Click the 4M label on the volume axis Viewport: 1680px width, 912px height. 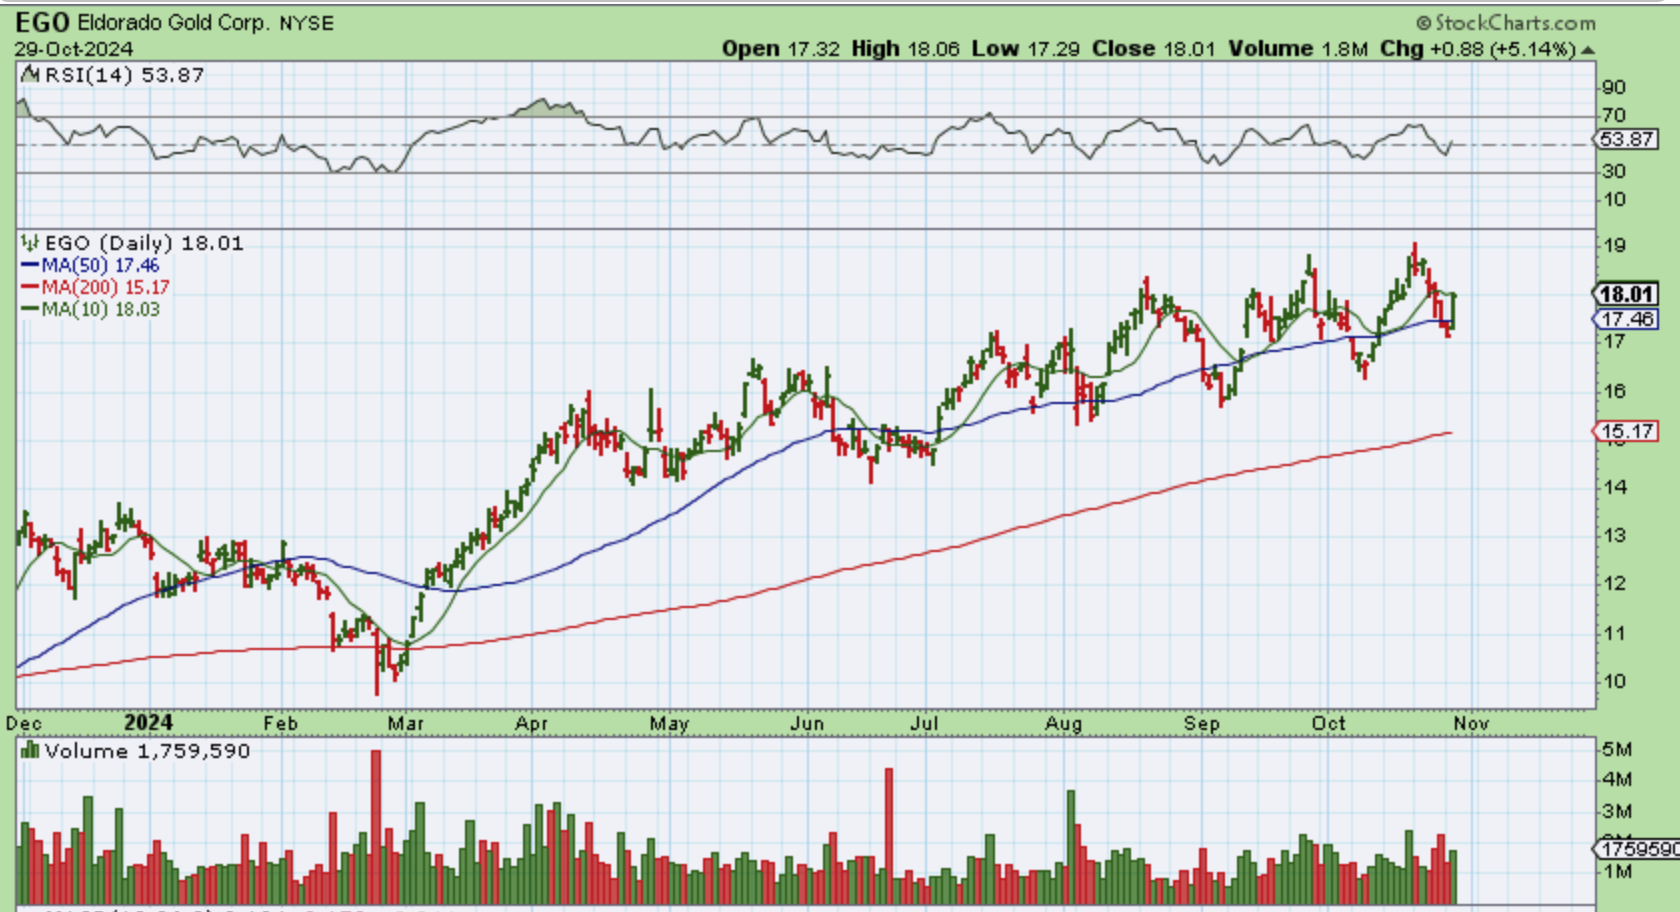[x=1617, y=779]
